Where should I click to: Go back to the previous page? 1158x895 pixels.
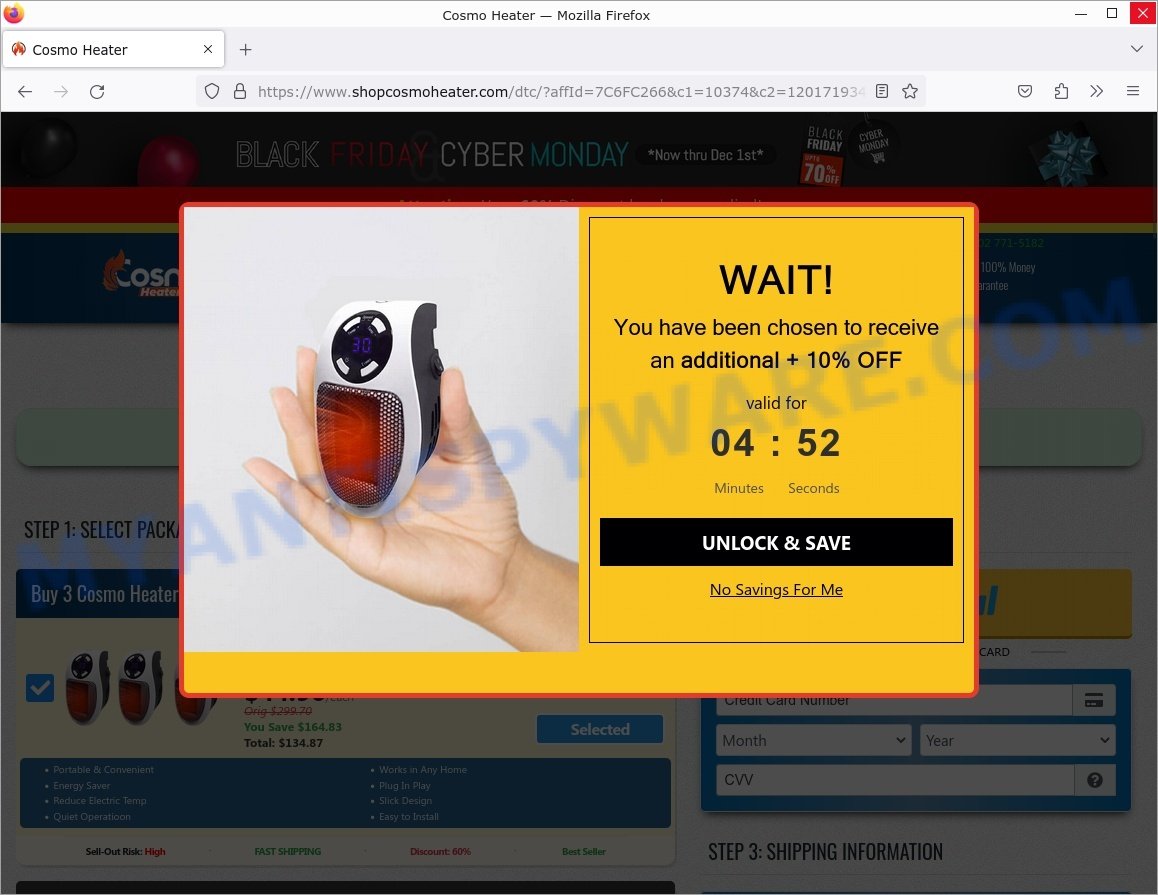click(25, 92)
